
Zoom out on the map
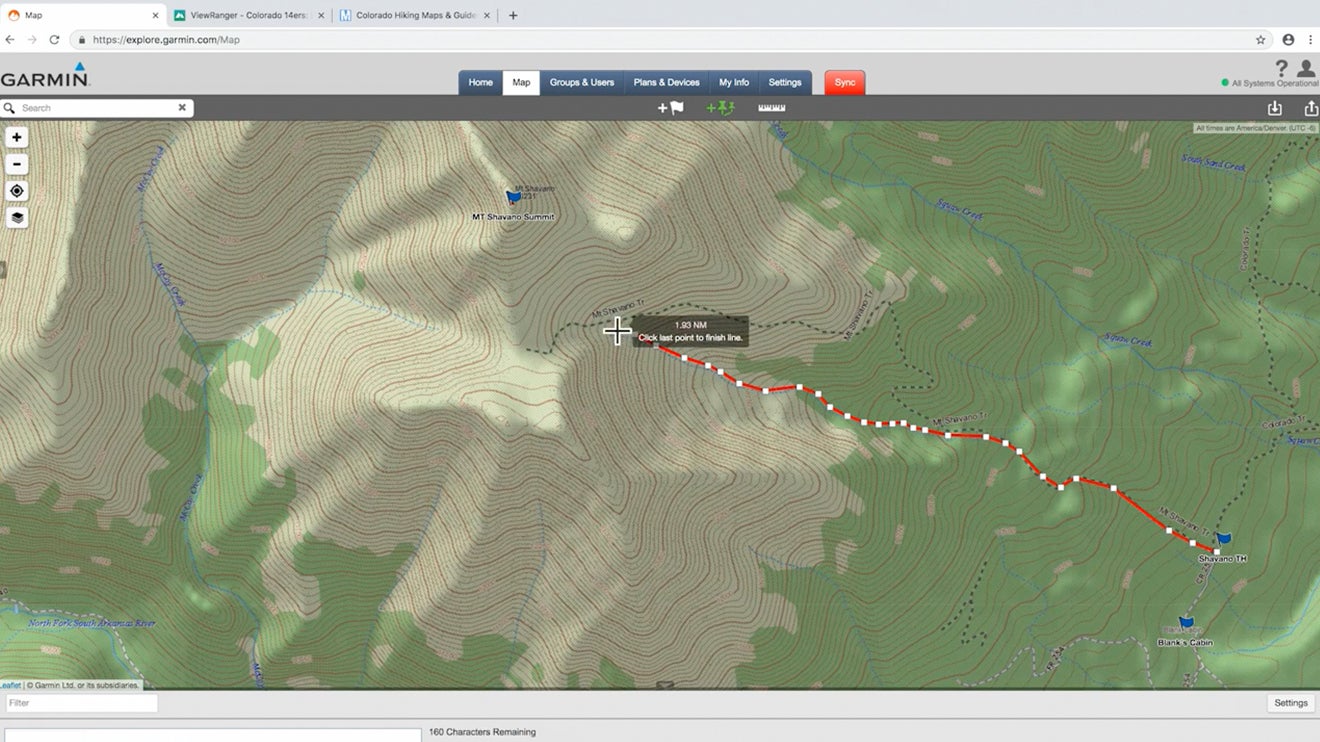tap(17, 165)
